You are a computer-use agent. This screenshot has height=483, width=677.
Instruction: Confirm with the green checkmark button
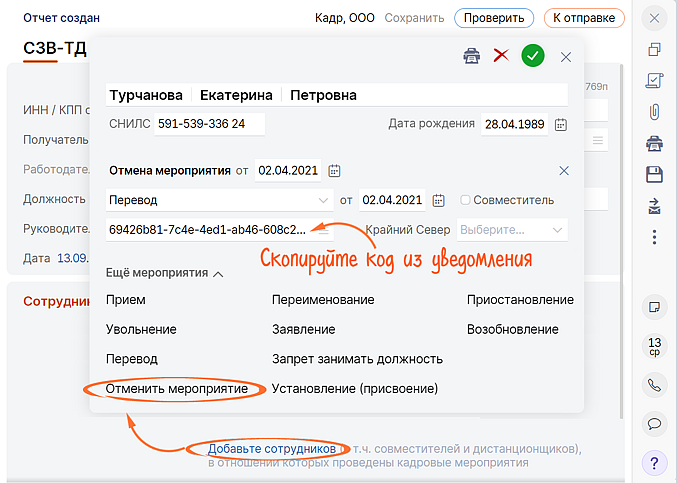click(533, 57)
